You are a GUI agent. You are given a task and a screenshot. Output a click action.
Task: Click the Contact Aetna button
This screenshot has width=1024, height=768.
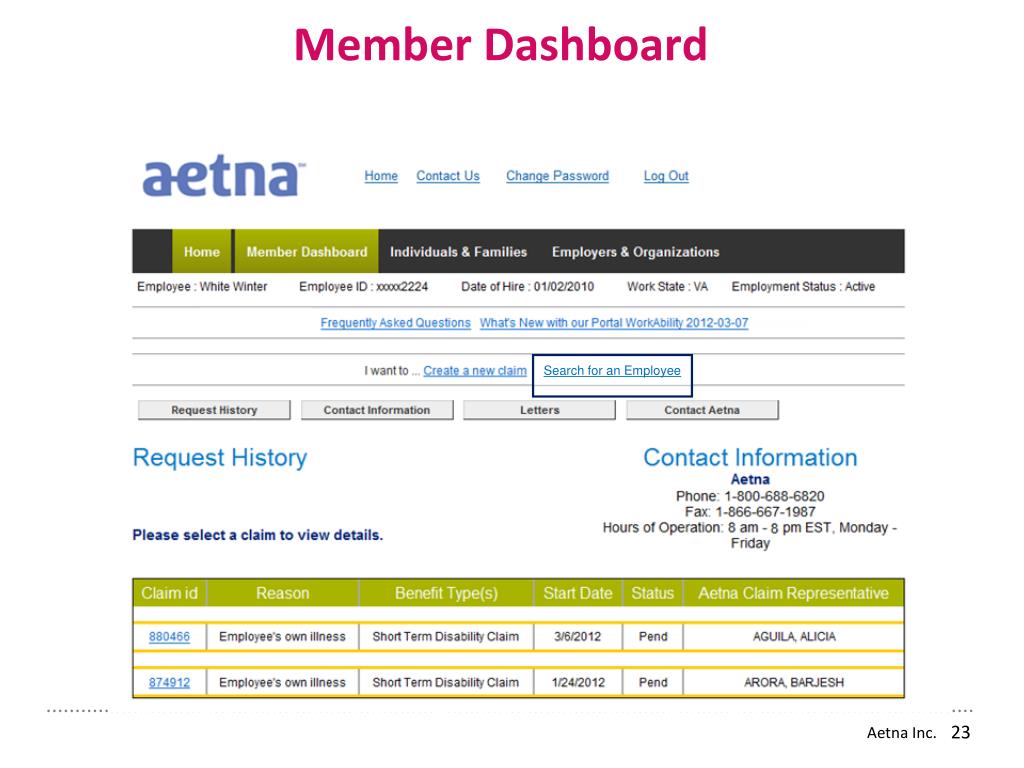[702, 410]
